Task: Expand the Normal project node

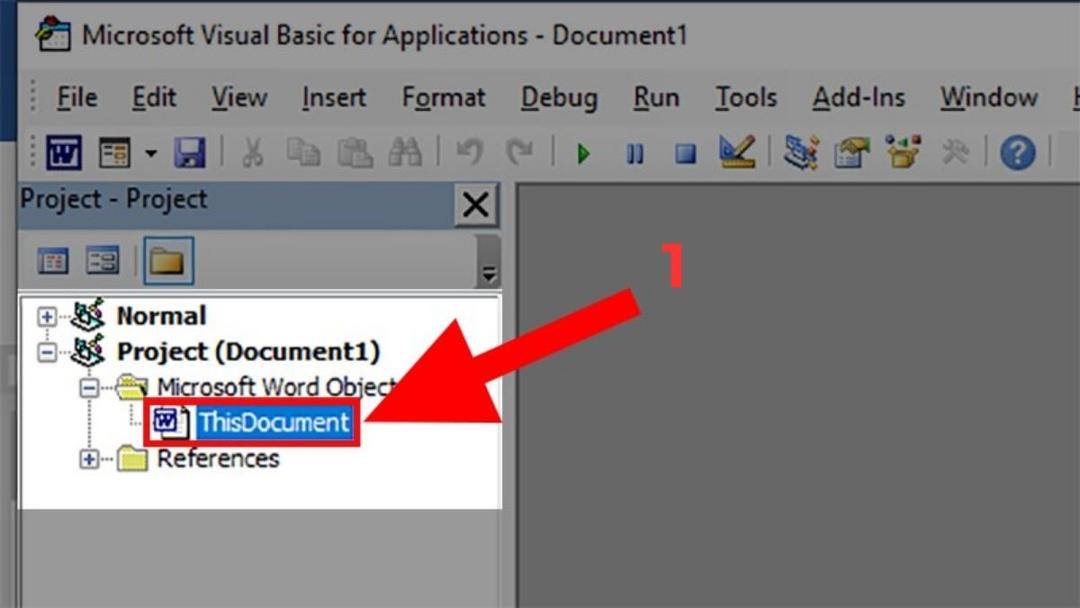Action: (45, 315)
